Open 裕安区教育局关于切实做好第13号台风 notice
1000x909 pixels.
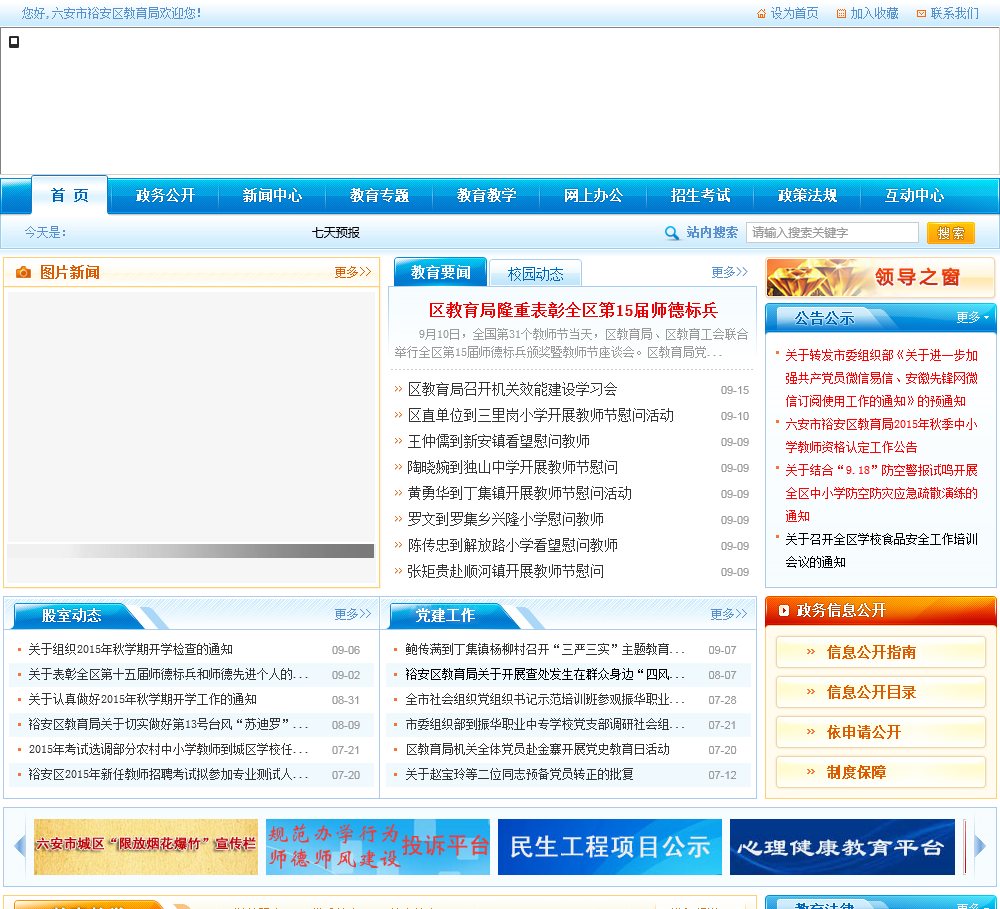[x=168, y=725]
